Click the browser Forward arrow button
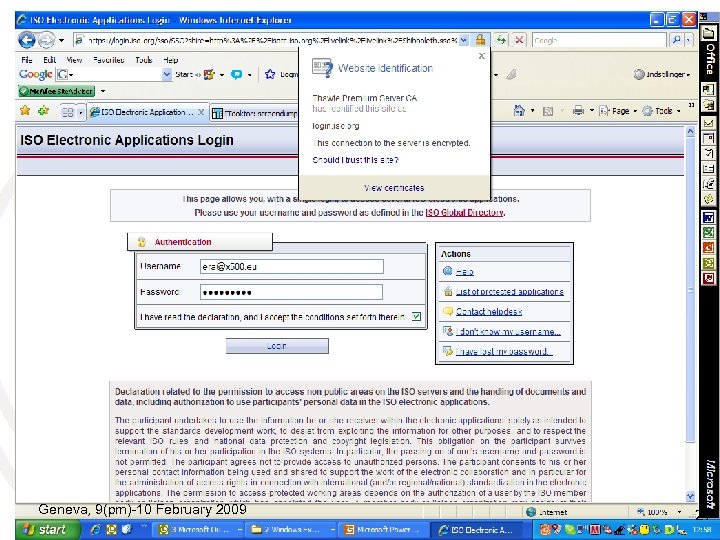The width and height of the screenshot is (720, 540). pyautogui.click(x=46, y=40)
